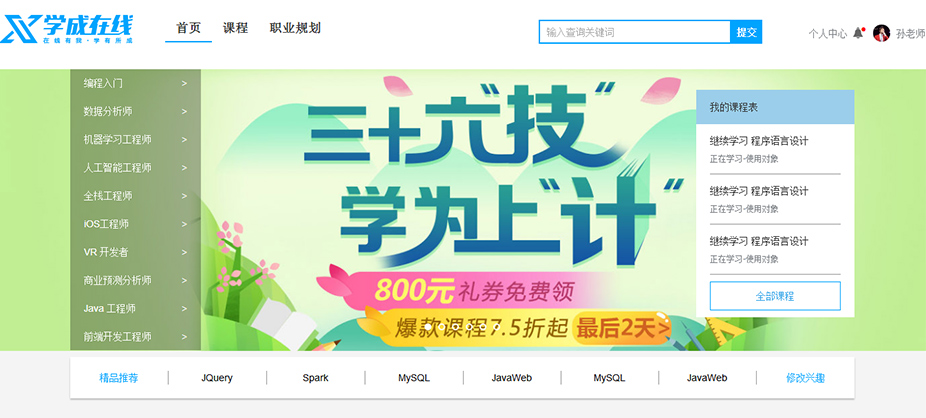Open 个人中心 link
926x418 pixels.
(x=827, y=34)
